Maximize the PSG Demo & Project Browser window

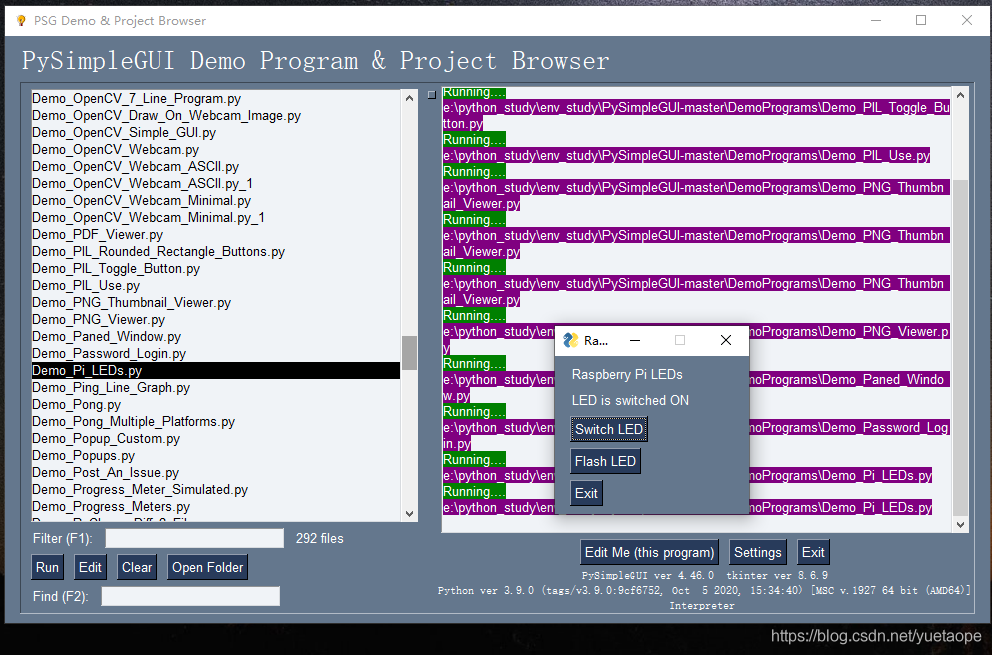(921, 20)
